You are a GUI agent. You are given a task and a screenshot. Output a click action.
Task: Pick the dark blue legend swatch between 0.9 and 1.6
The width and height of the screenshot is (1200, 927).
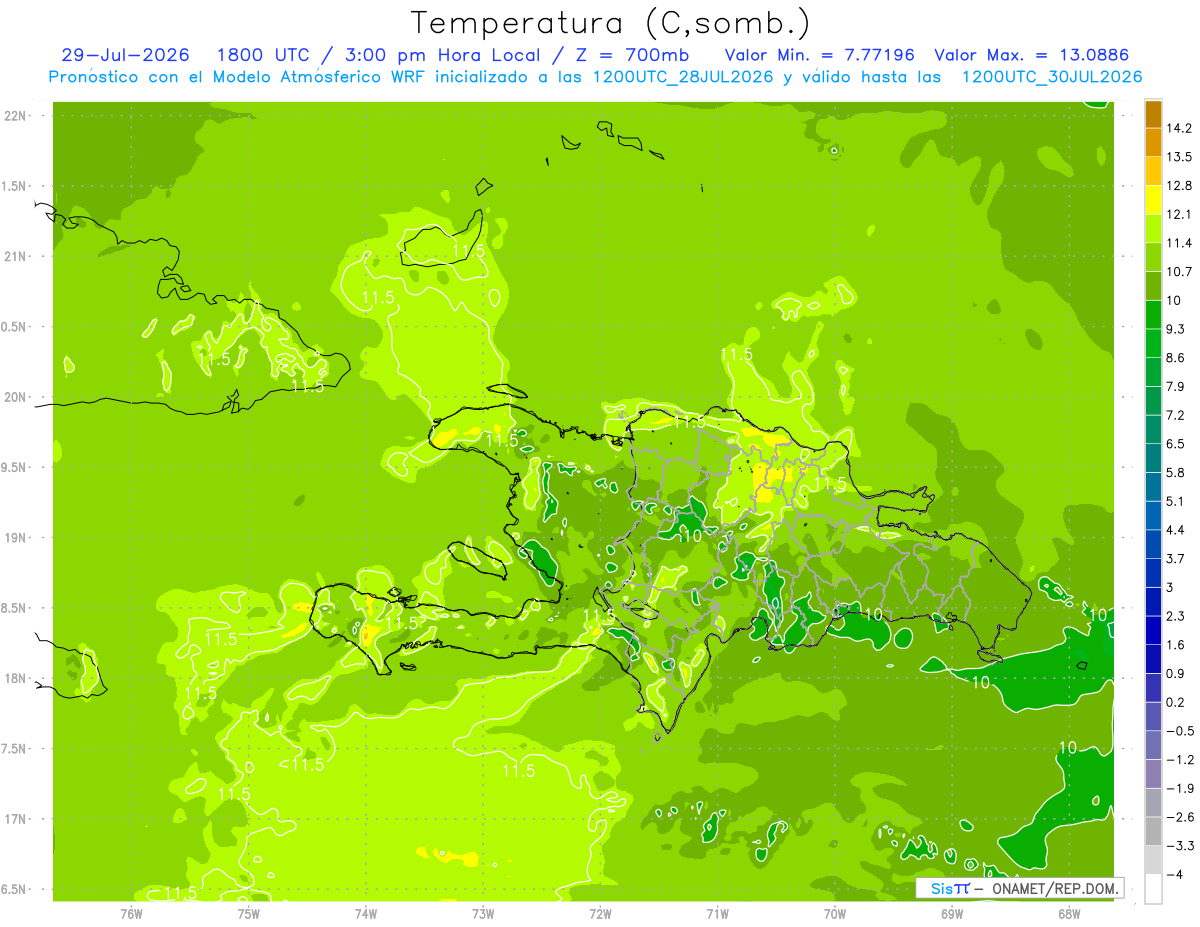point(1153,659)
